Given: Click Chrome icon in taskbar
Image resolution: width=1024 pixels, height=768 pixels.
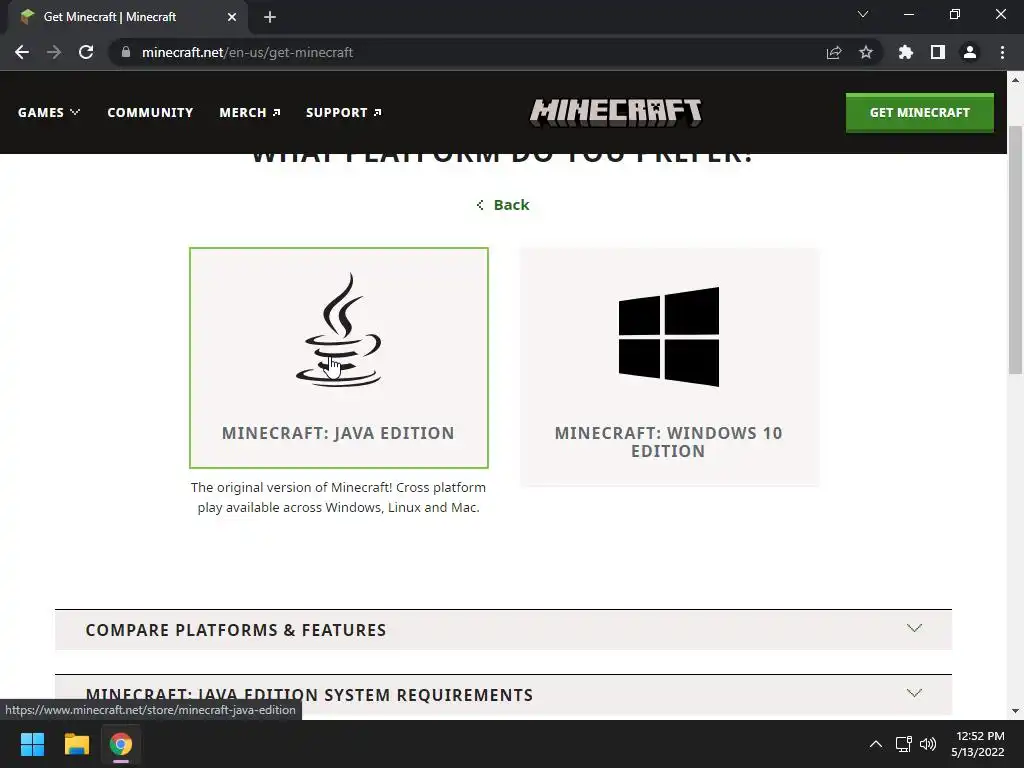Looking at the screenshot, I should [x=121, y=744].
